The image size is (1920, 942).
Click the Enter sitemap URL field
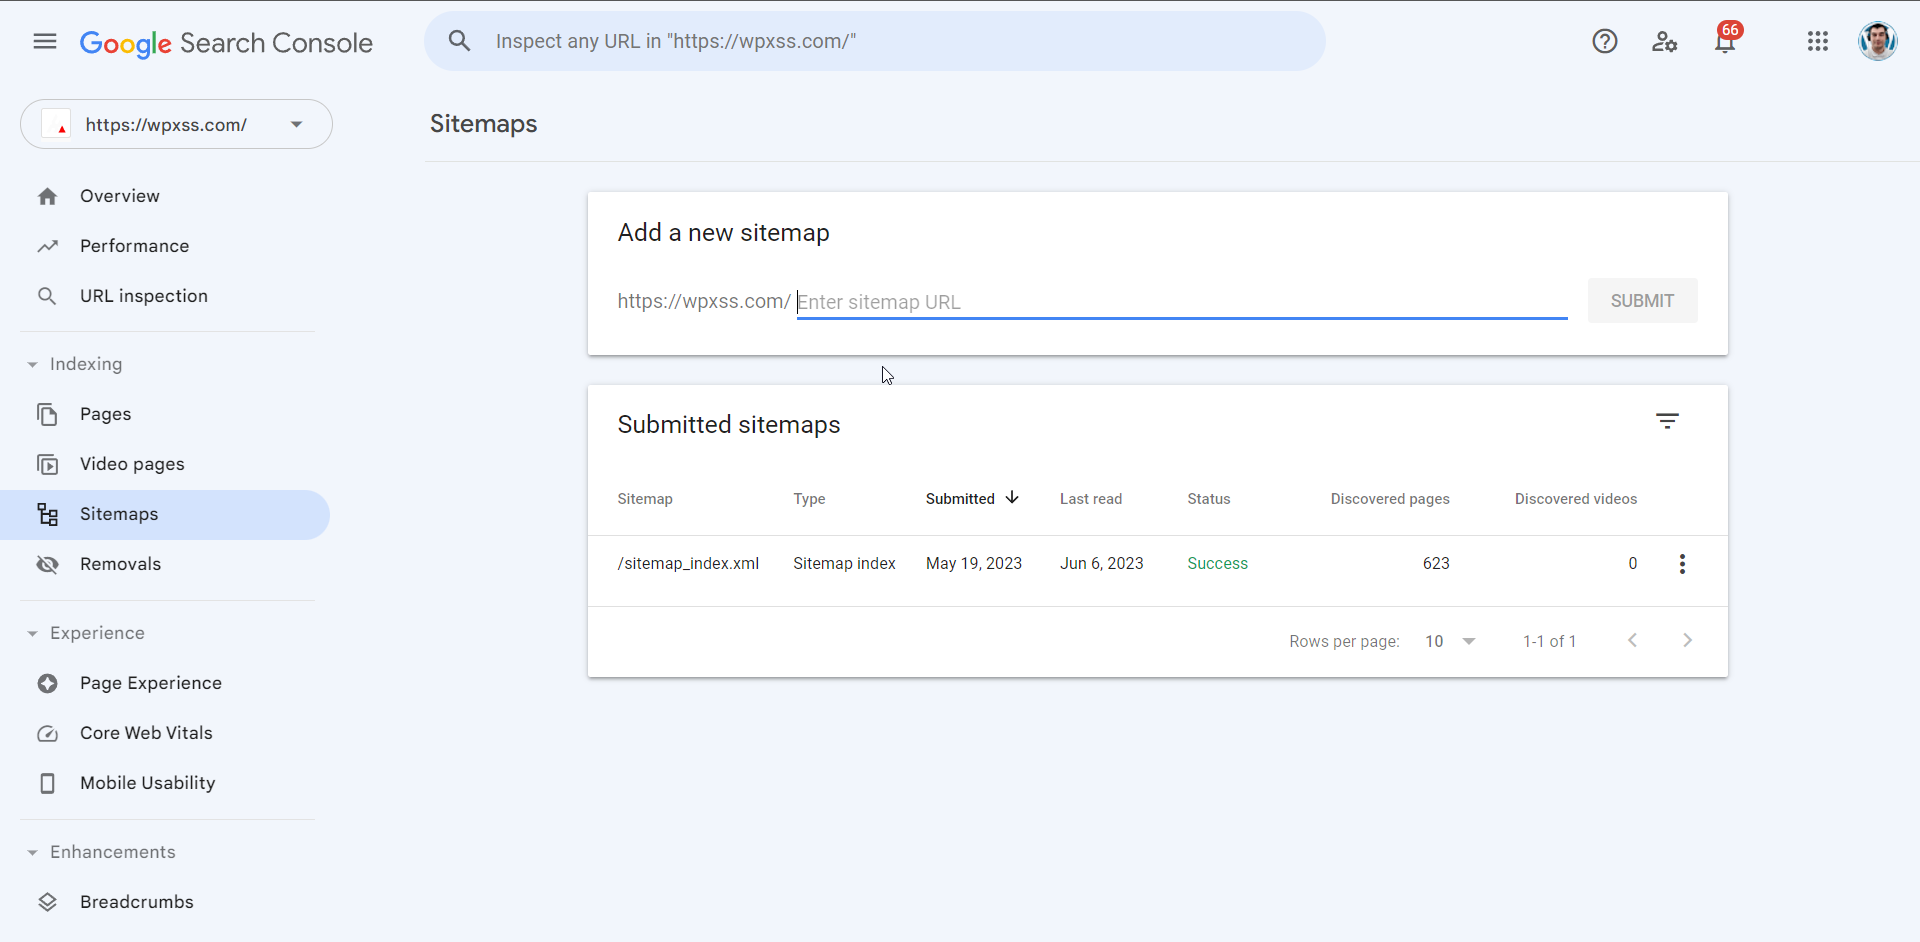1182,301
